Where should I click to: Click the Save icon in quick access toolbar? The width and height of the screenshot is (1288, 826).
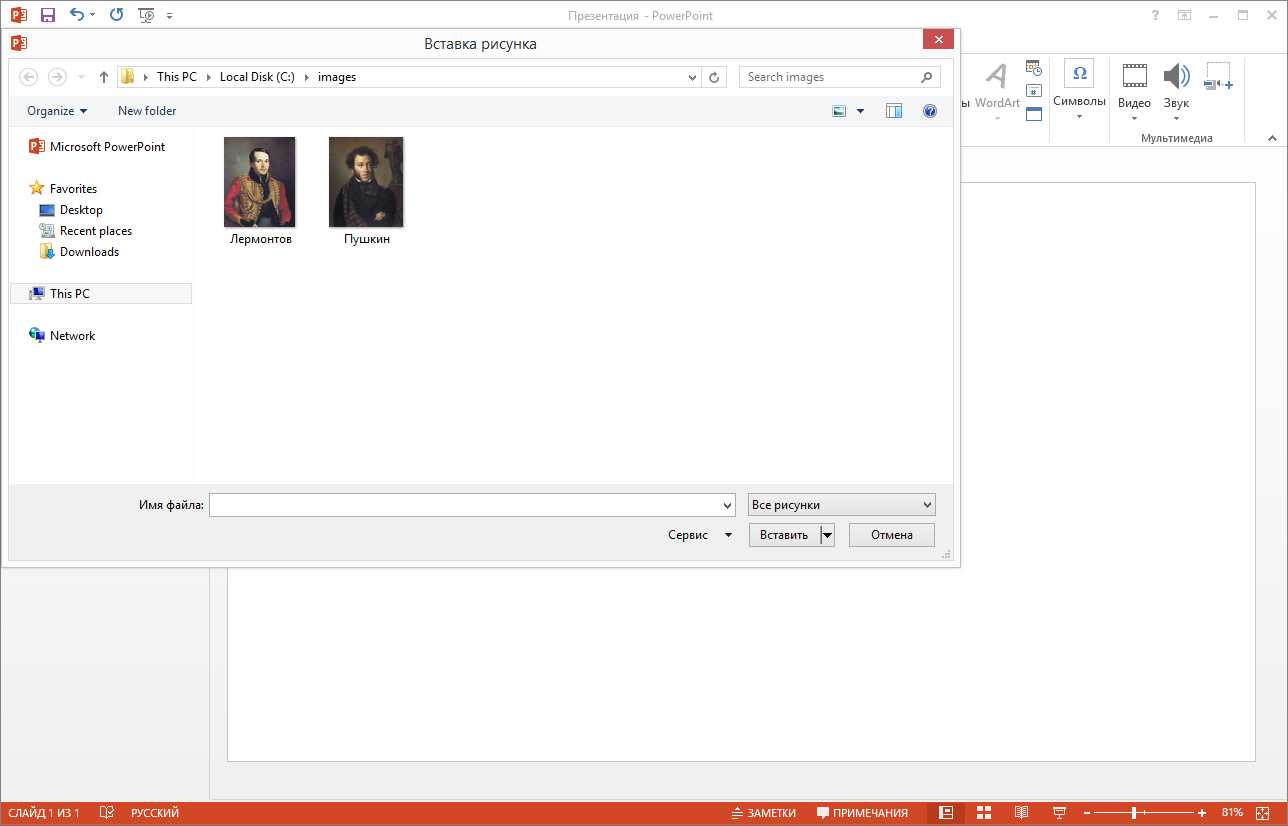47,15
